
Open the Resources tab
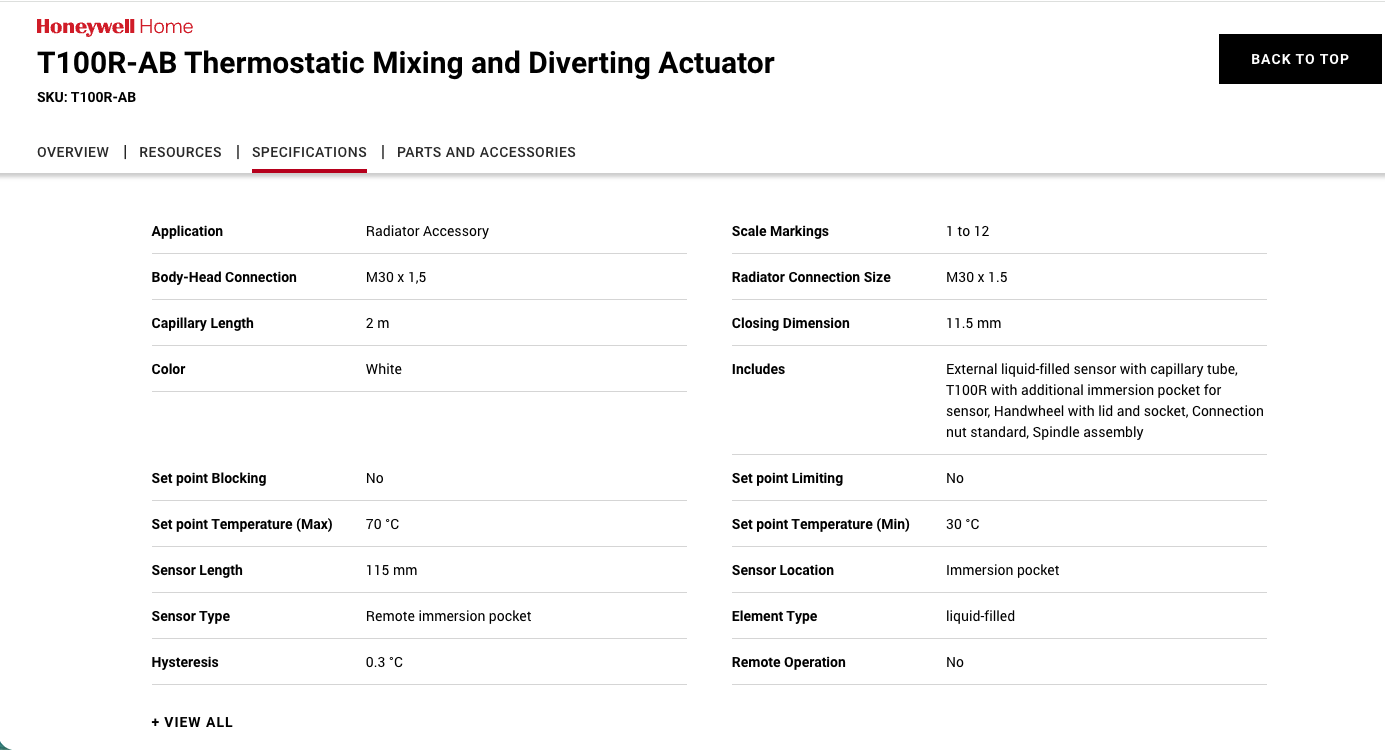180,152
